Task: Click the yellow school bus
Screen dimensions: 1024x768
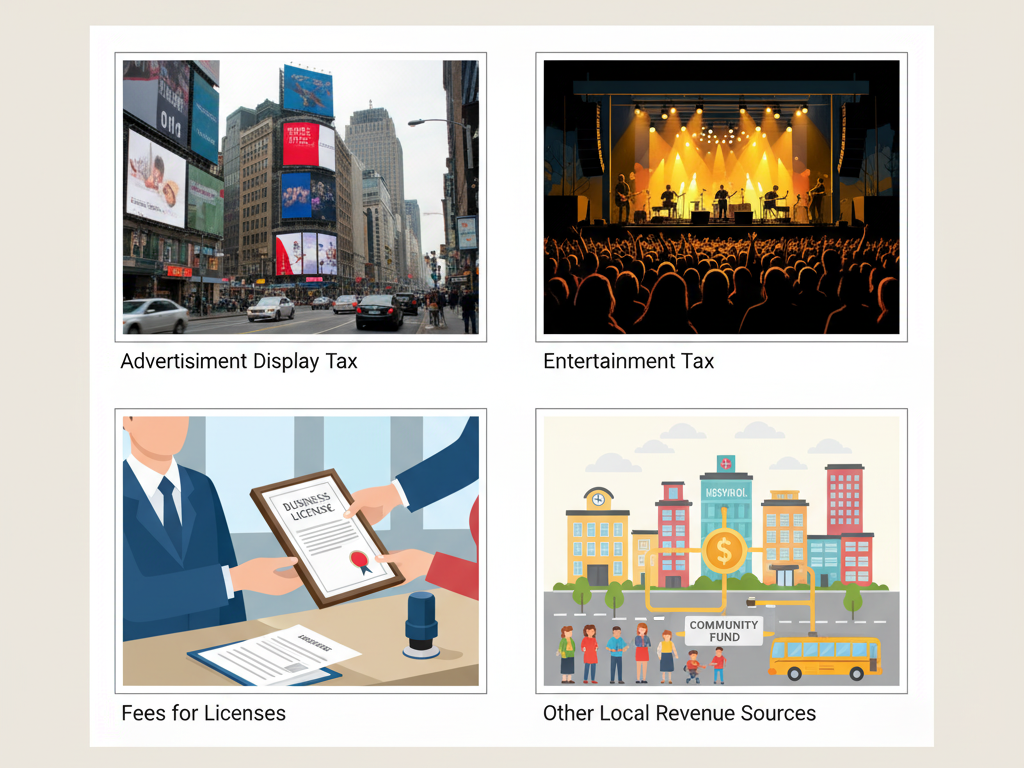Action: 824,657
